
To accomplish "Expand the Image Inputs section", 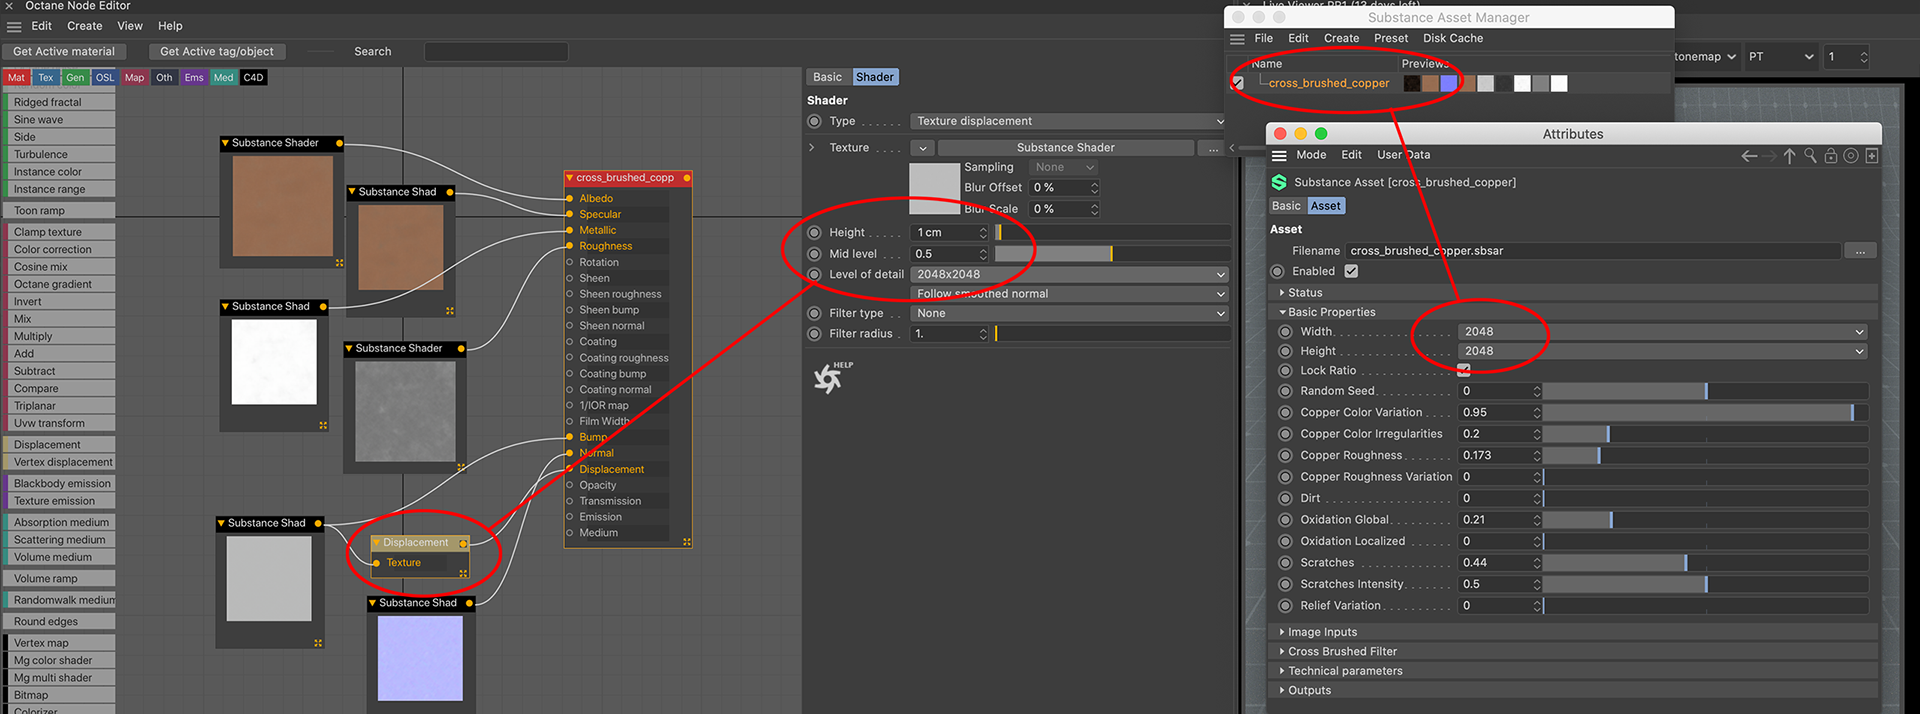I will tap(1321, 632).
